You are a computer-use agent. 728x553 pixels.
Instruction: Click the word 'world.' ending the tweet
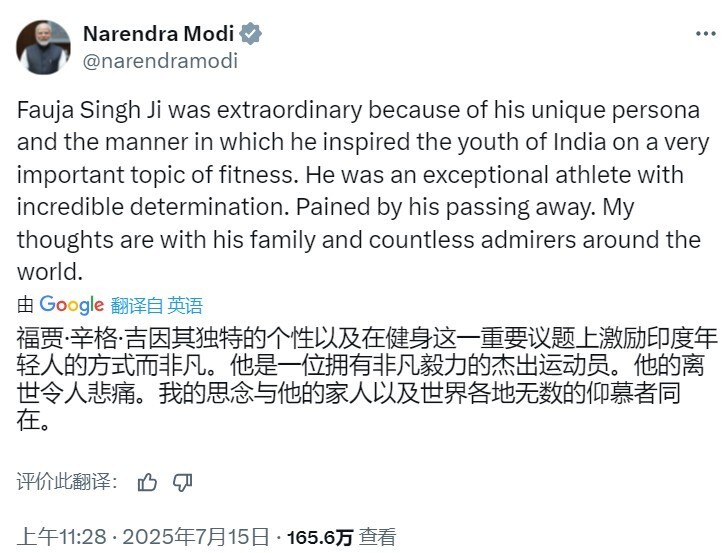(50, 272)
